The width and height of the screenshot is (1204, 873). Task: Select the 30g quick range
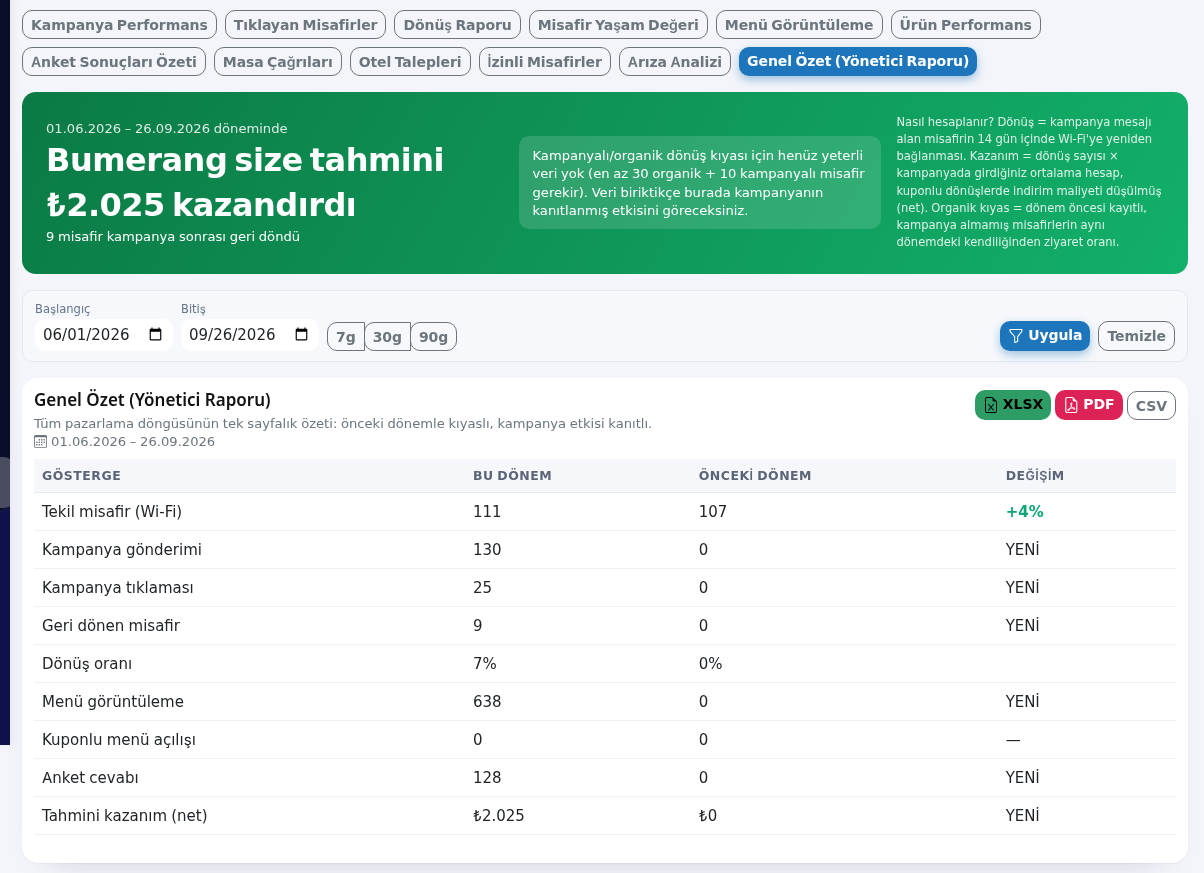[x=387, y=337]
